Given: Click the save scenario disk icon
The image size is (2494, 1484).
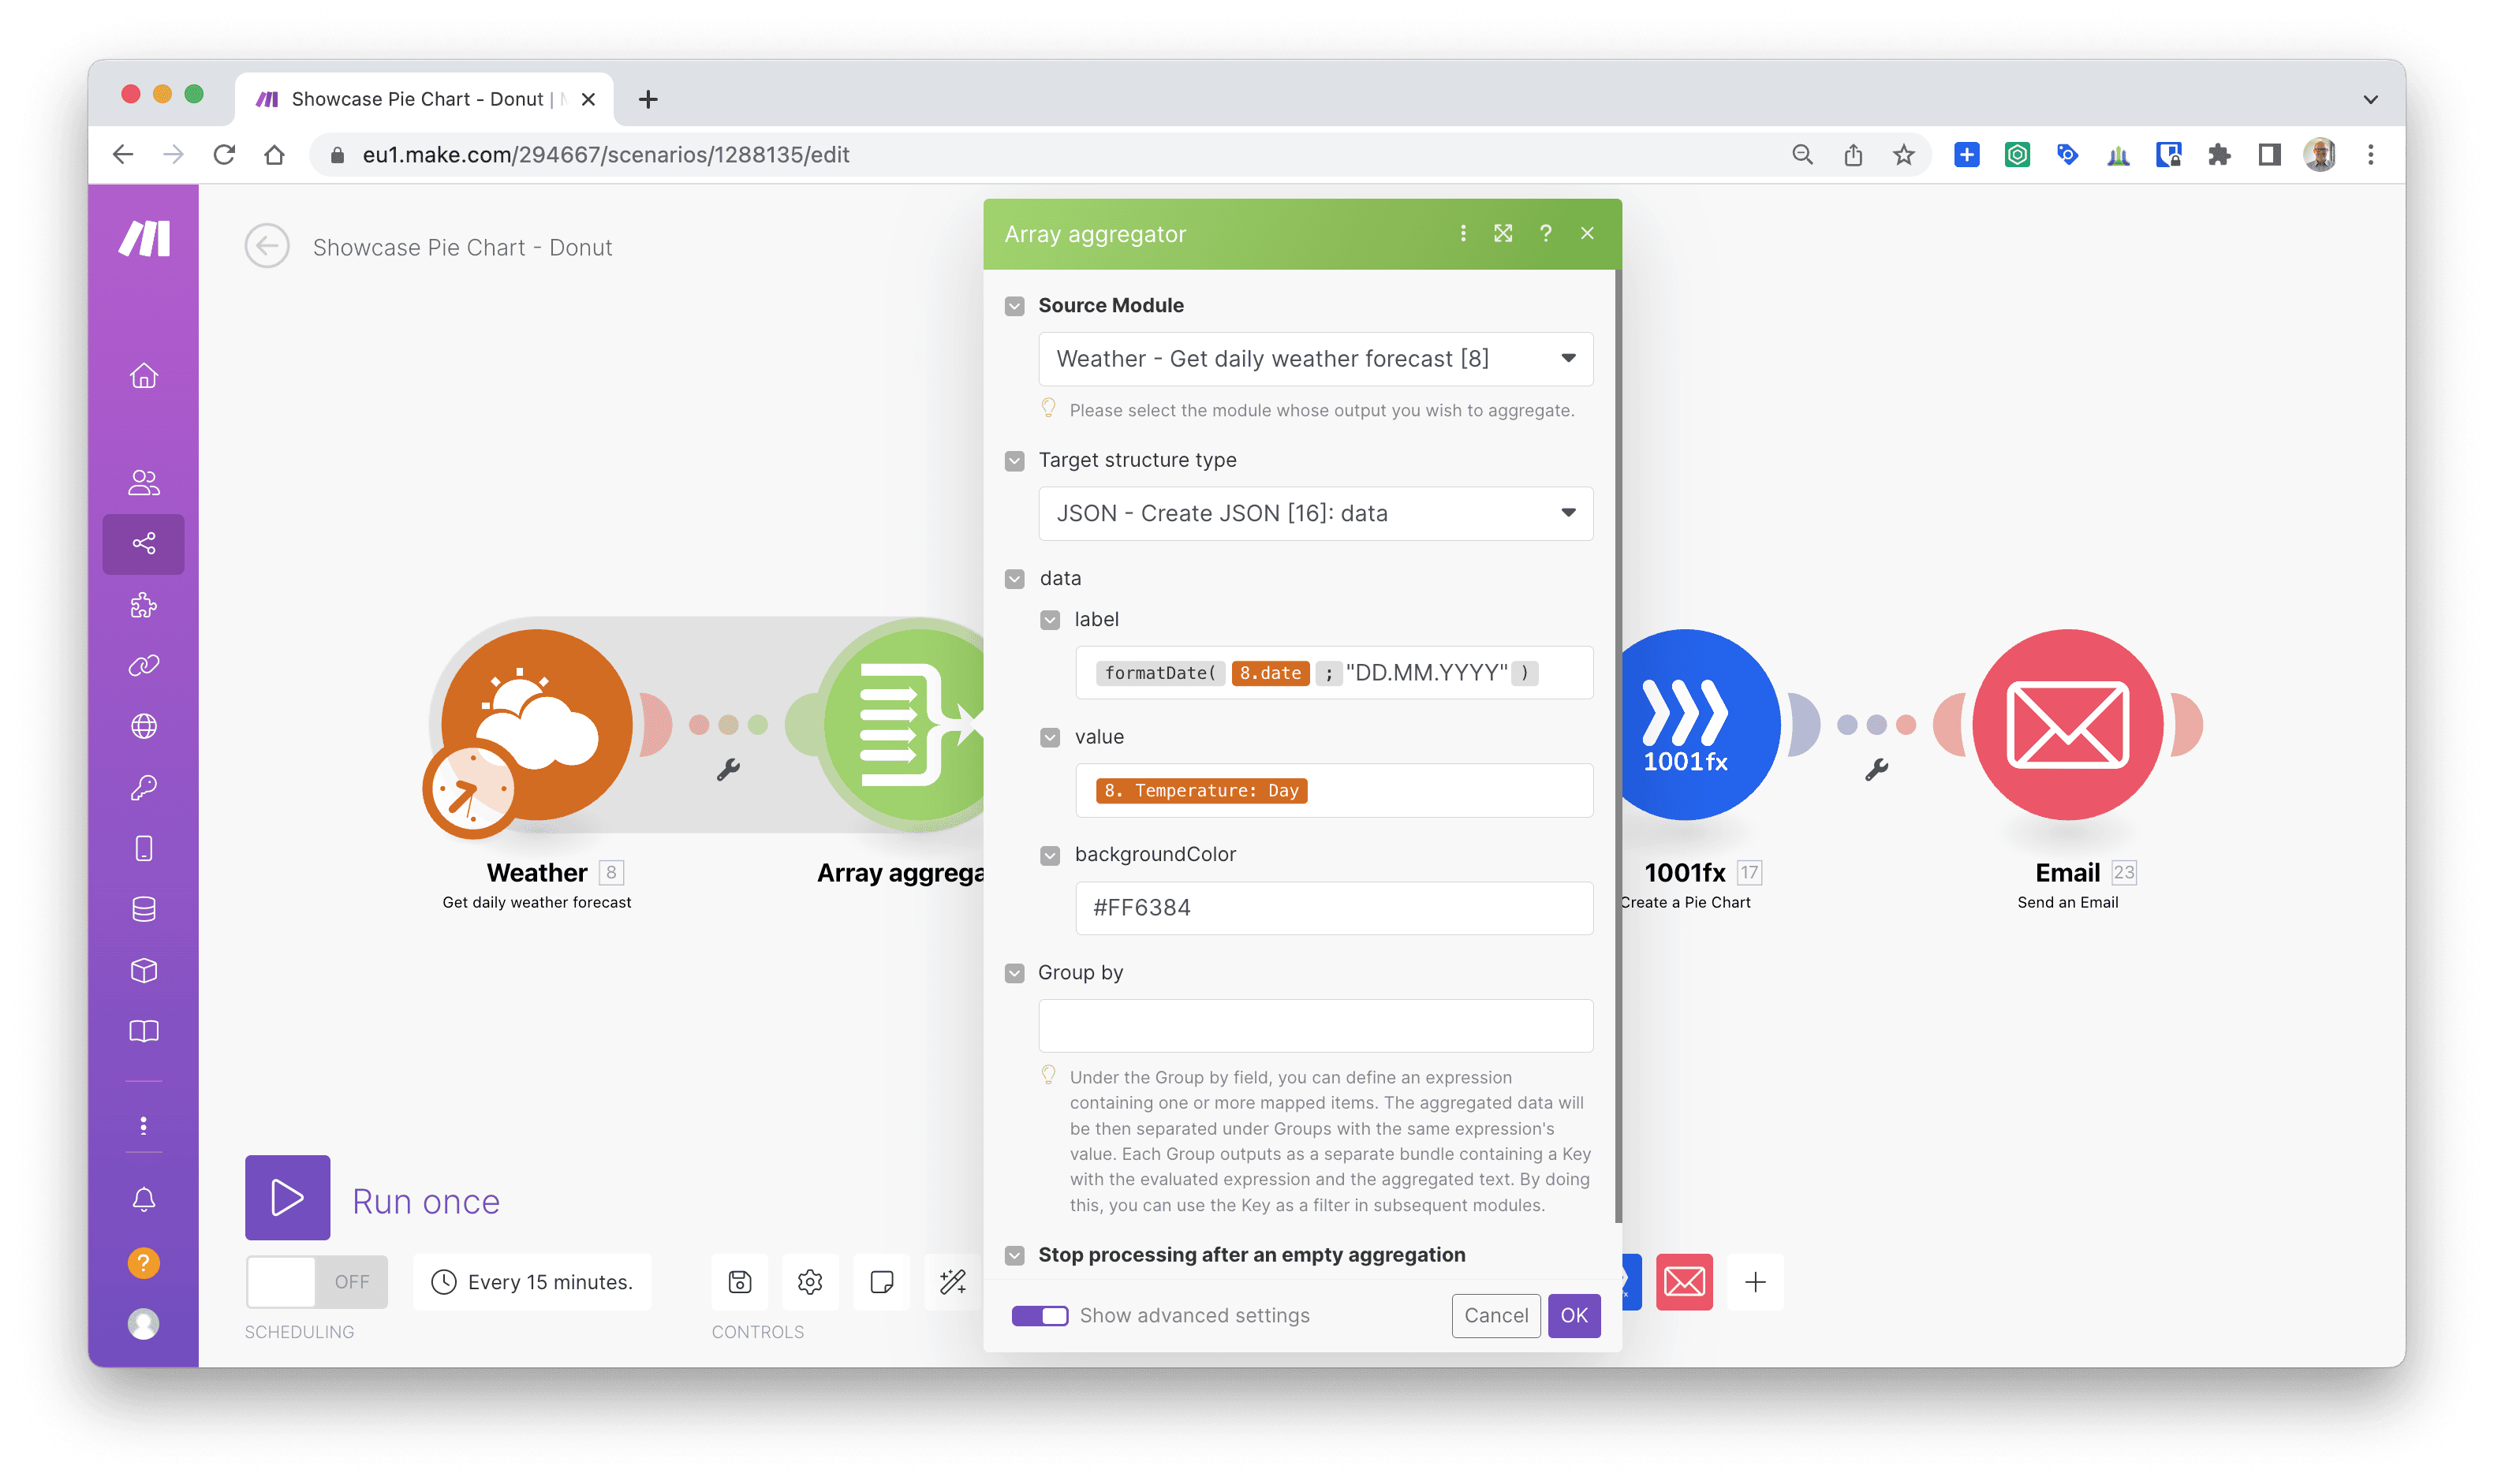Looking at the screenshot, I should (x=739, y=1281).
